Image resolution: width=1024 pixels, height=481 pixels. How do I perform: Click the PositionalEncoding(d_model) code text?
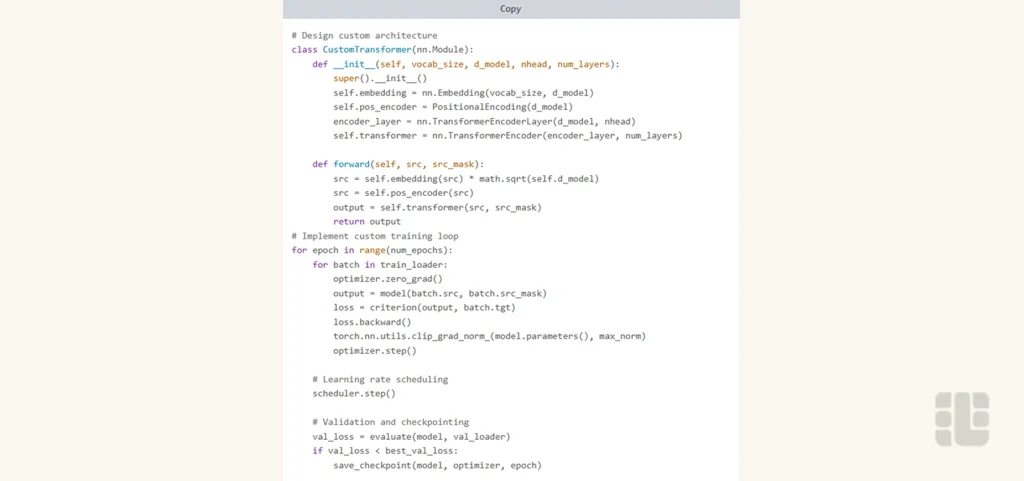point(502,107)
